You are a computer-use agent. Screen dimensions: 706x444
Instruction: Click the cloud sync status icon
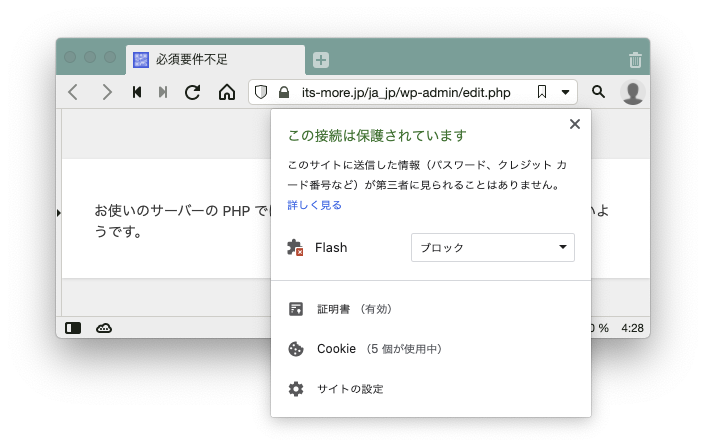click(x=104, y=327)
